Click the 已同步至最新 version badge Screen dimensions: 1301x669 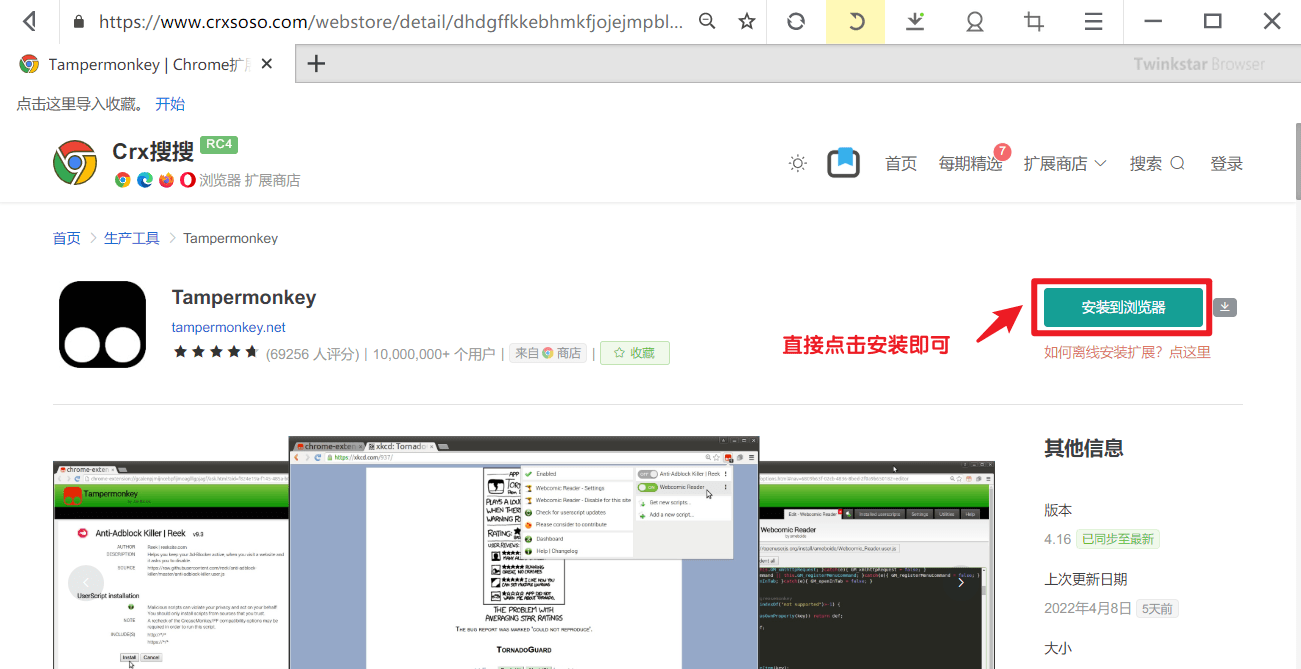1119,539
